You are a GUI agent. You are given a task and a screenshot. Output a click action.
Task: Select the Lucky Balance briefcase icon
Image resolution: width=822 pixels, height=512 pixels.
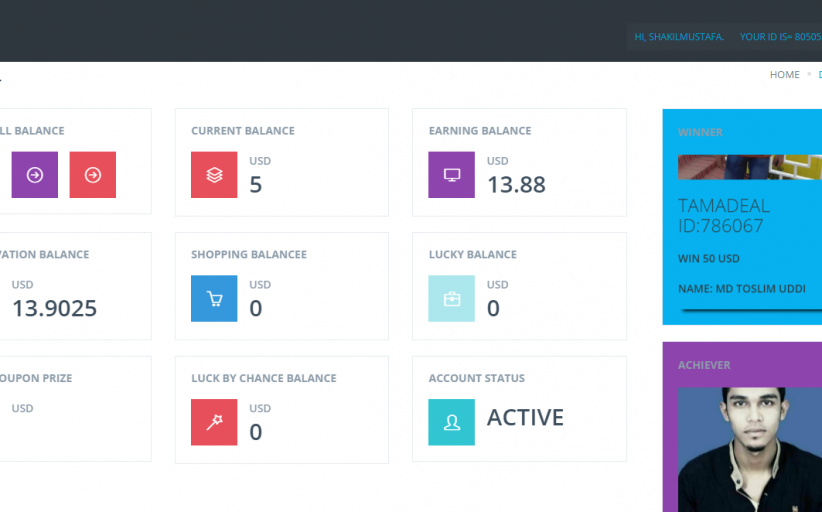click(452, 298)
